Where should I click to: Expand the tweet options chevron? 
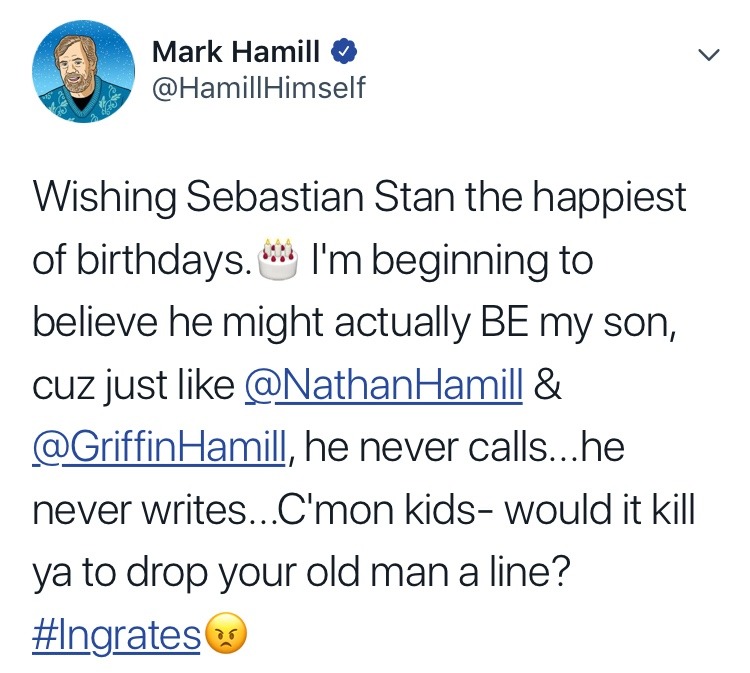[x=707, y=55]
